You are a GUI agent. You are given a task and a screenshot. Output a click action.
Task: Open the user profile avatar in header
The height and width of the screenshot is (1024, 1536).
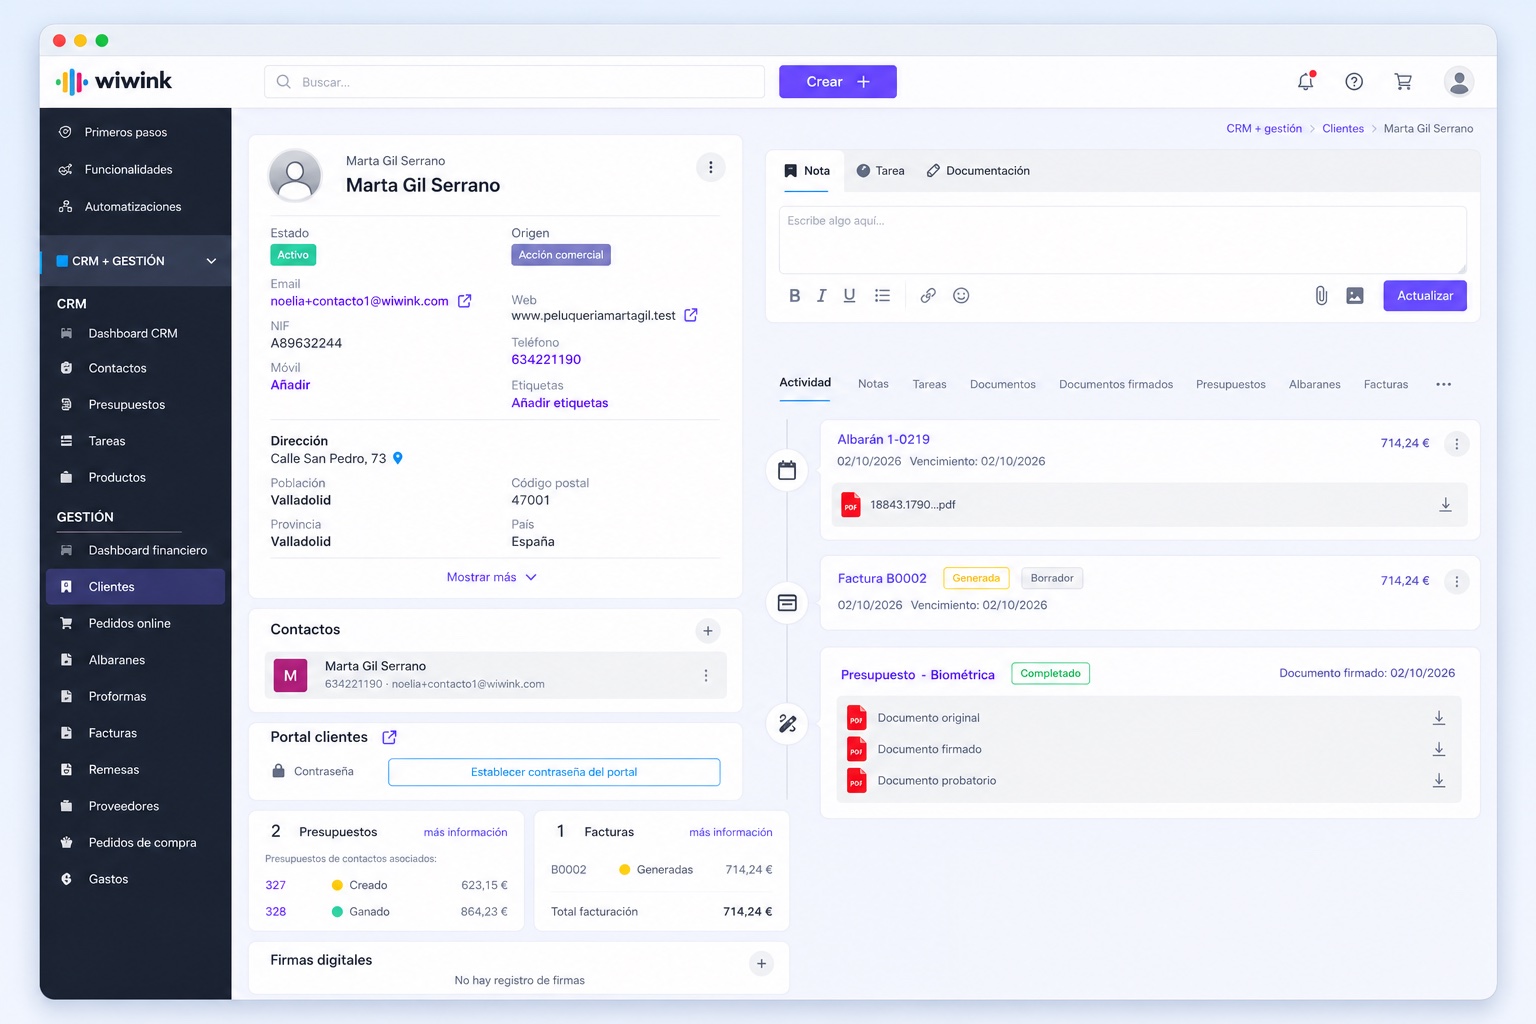(x=1459, y=82)
